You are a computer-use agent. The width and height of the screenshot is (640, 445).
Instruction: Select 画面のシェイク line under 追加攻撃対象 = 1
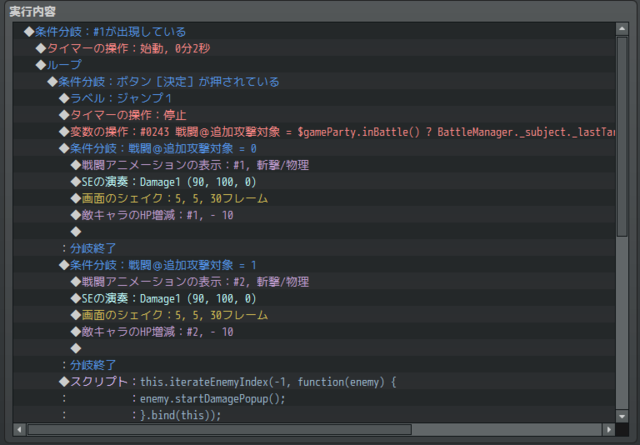[314, 315]
